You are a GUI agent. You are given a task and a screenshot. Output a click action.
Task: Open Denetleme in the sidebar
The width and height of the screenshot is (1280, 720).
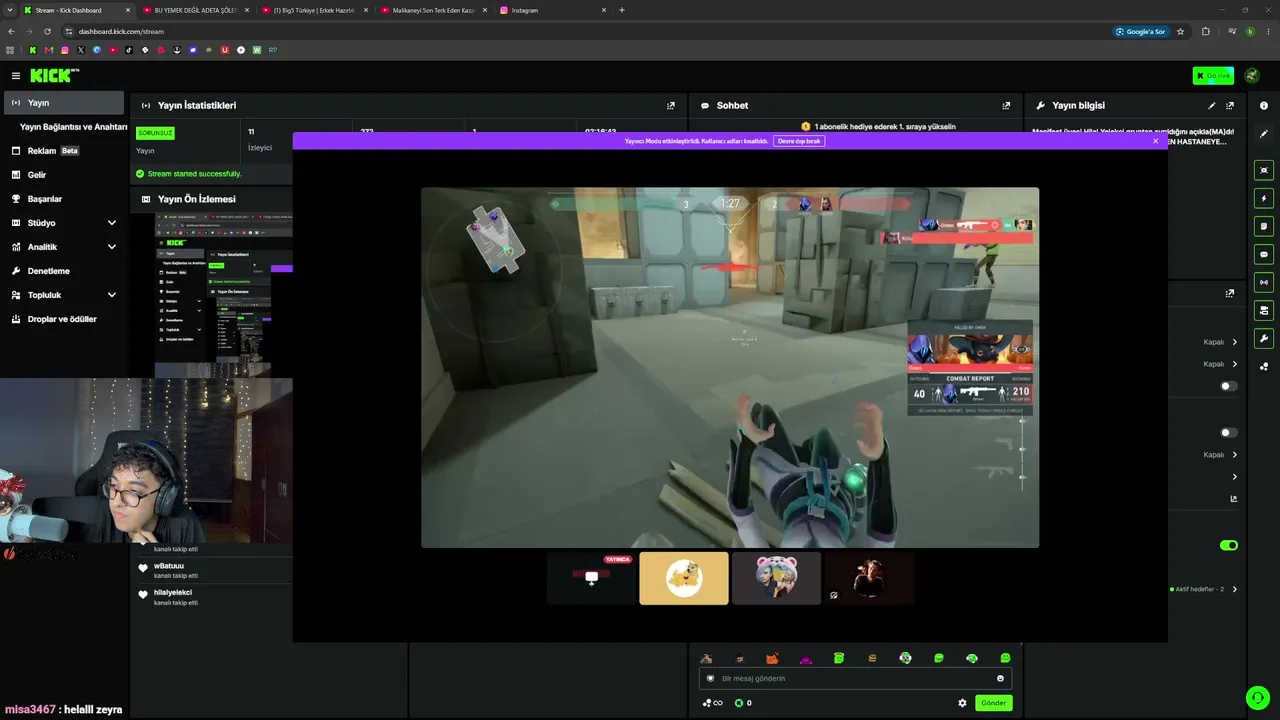(65, 271)
